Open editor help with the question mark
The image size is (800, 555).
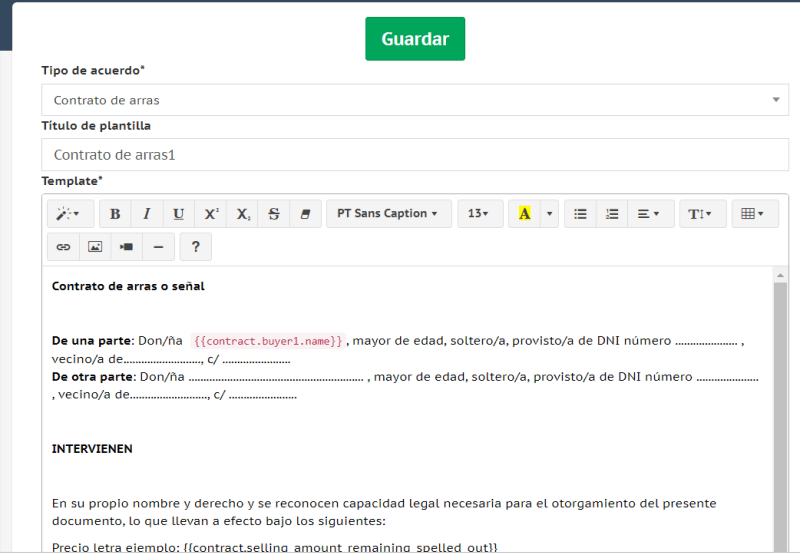point(195,247)
